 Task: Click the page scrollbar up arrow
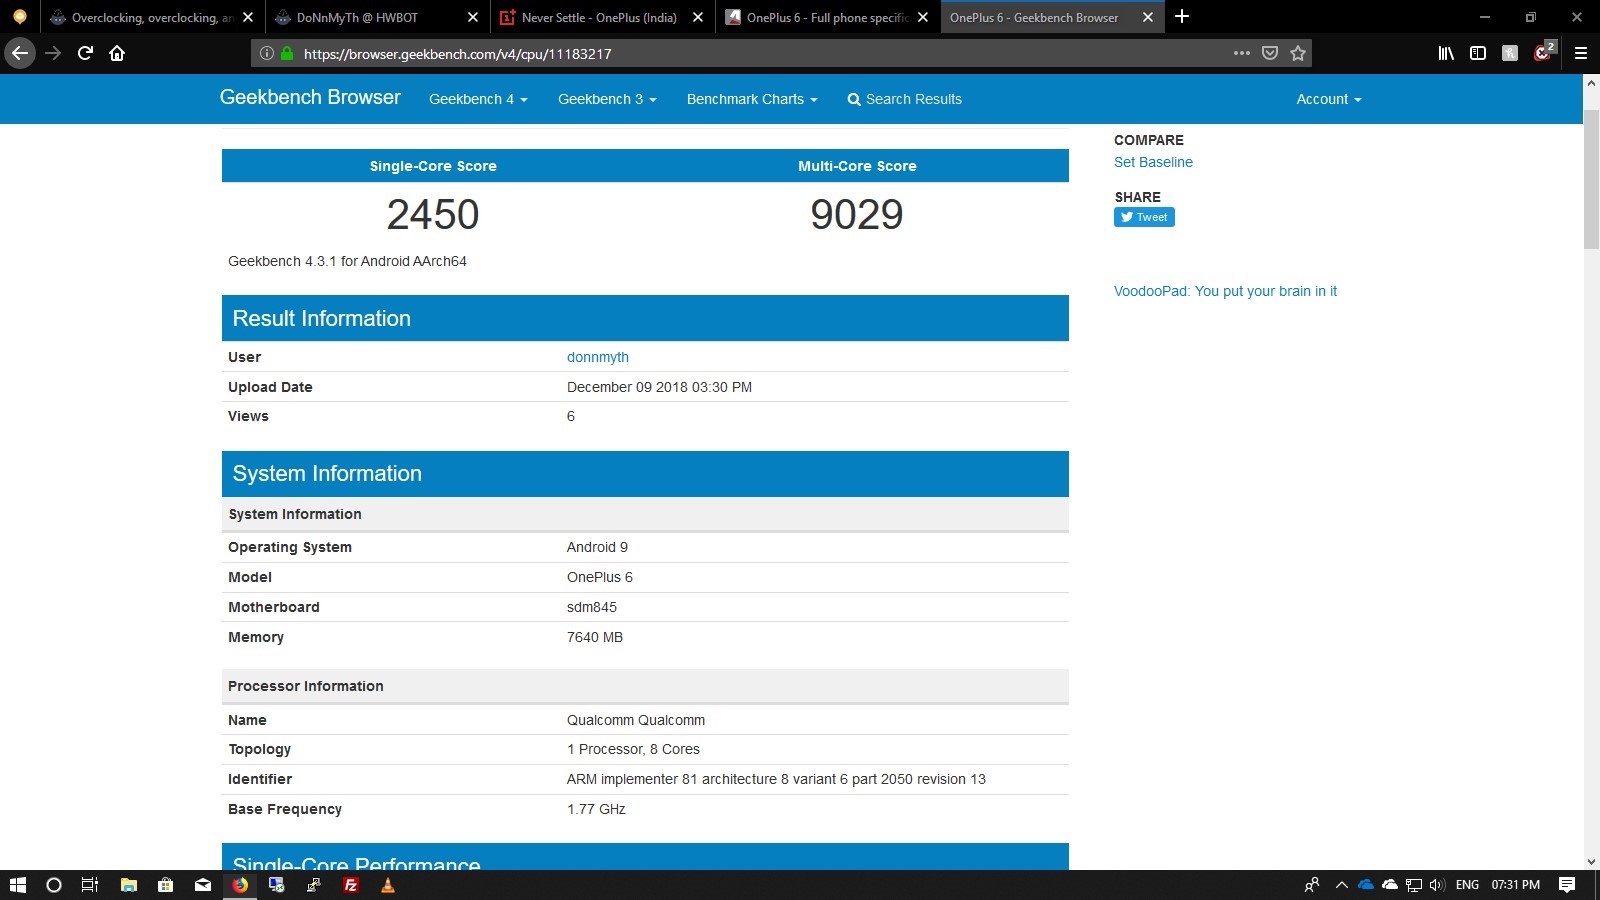pos(1591,83)
